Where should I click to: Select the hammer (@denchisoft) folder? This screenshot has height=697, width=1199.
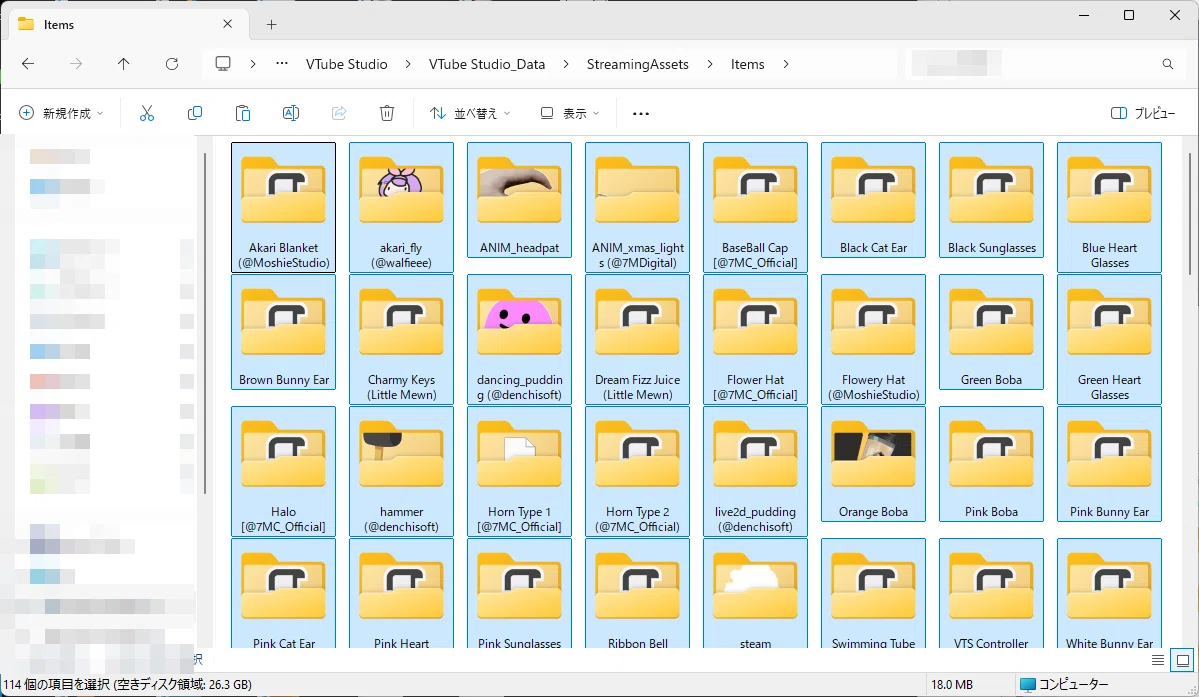tap(401, 472)
